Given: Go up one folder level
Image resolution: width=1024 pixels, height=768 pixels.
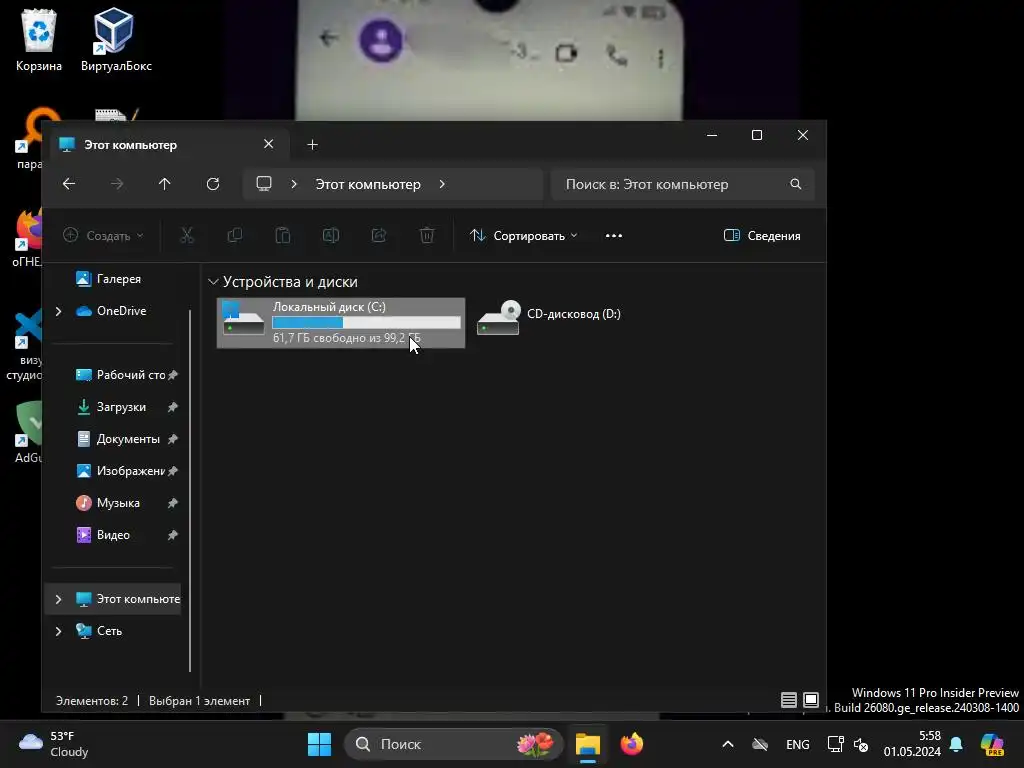Looking at the screenshot, I should point(165,184).
